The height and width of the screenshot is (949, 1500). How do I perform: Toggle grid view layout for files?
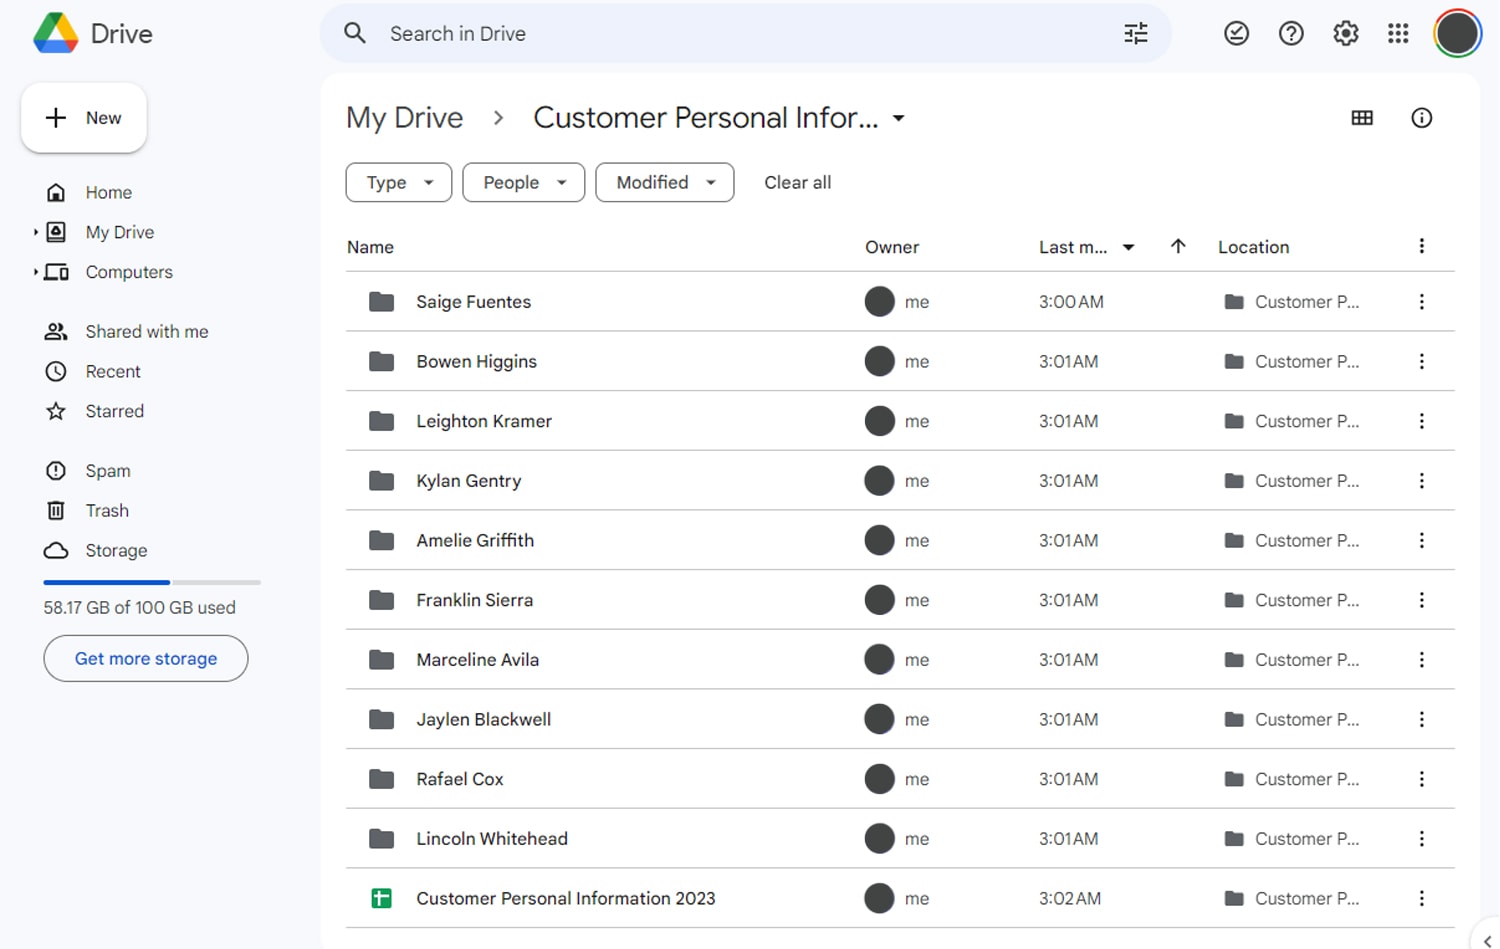(1361, 117)
